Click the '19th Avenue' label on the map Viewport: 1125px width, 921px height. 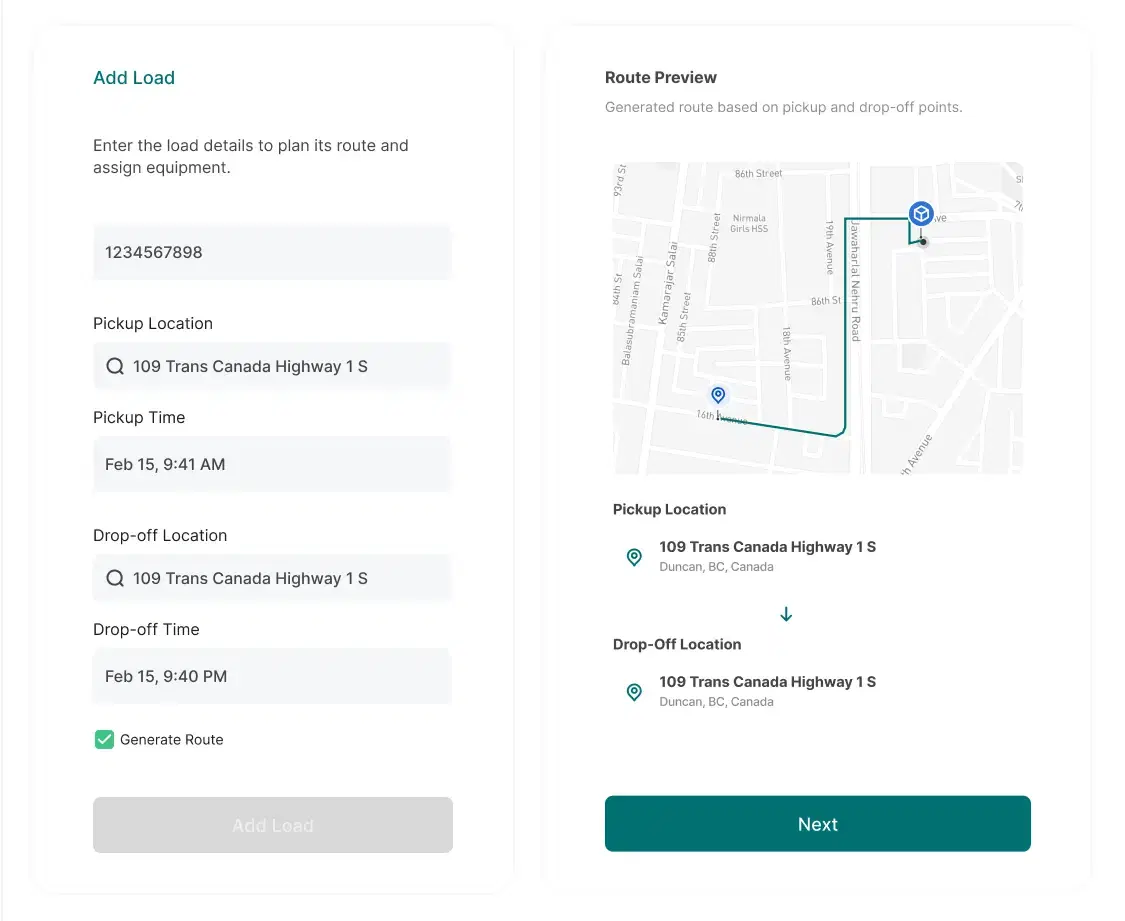click(829, 247)
